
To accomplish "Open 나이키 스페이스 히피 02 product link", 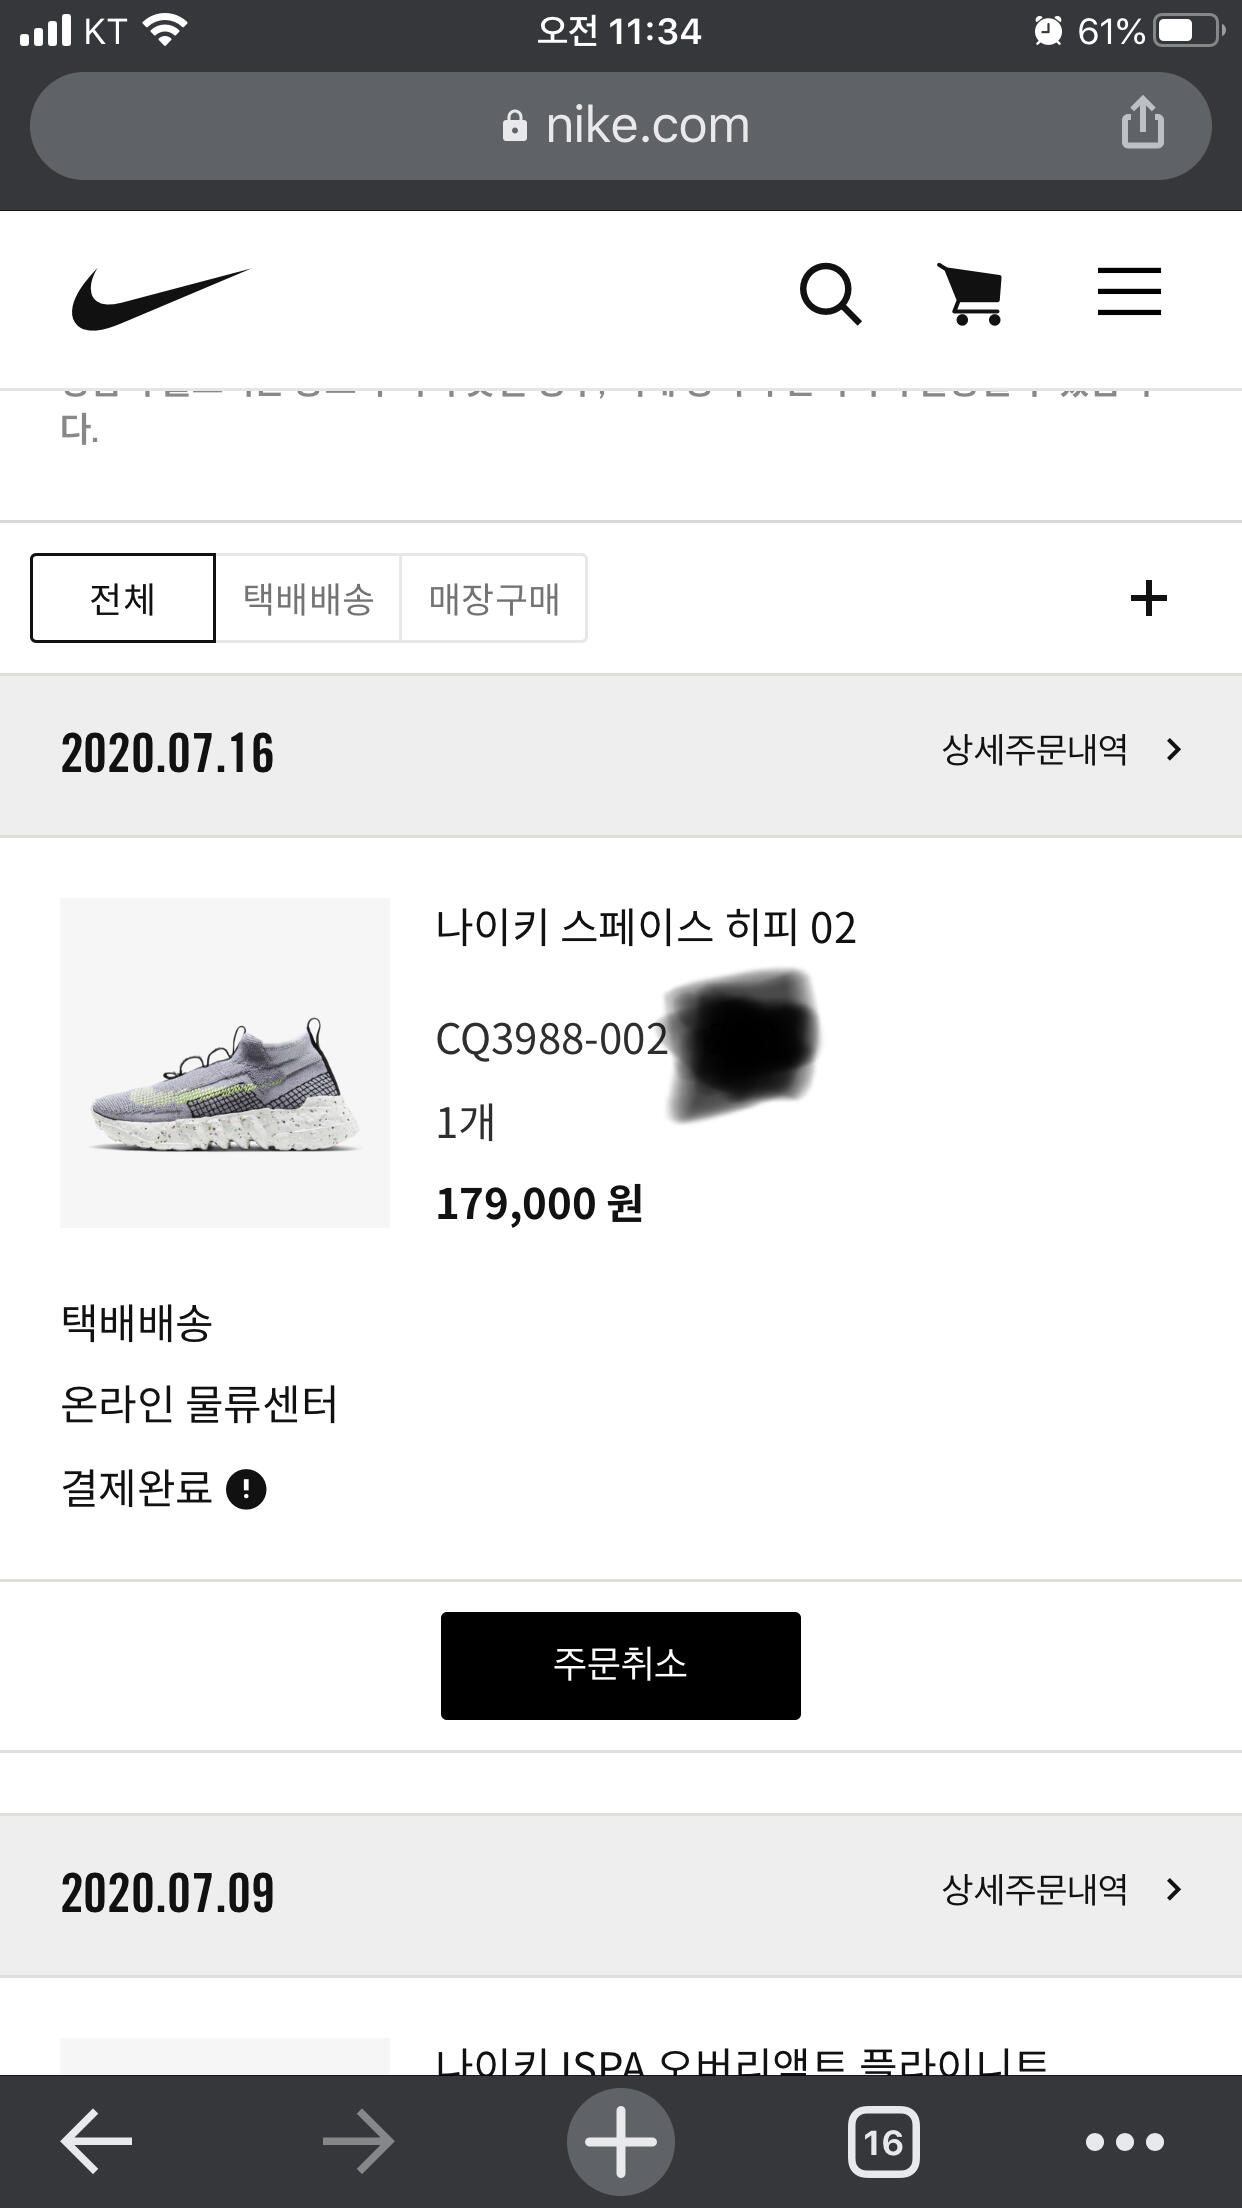I will pos(646,927).
